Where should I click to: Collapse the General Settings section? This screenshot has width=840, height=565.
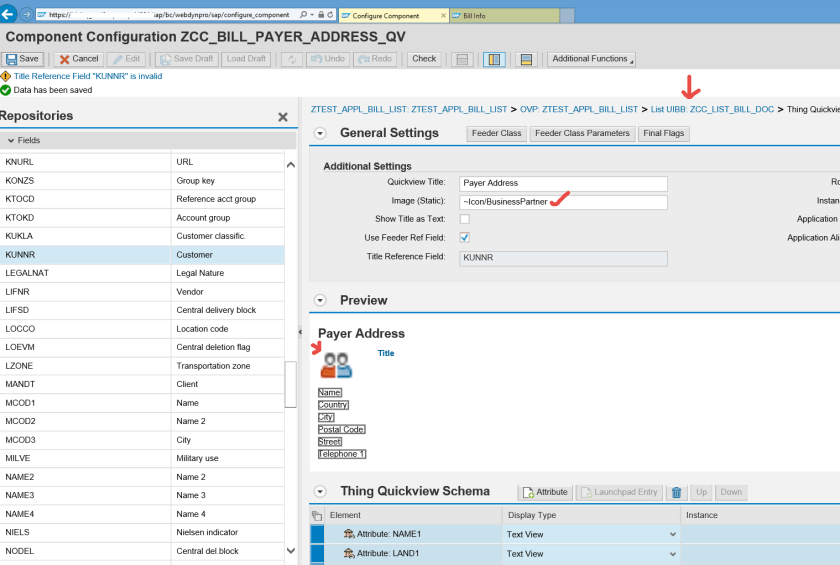tap(320, 133)
